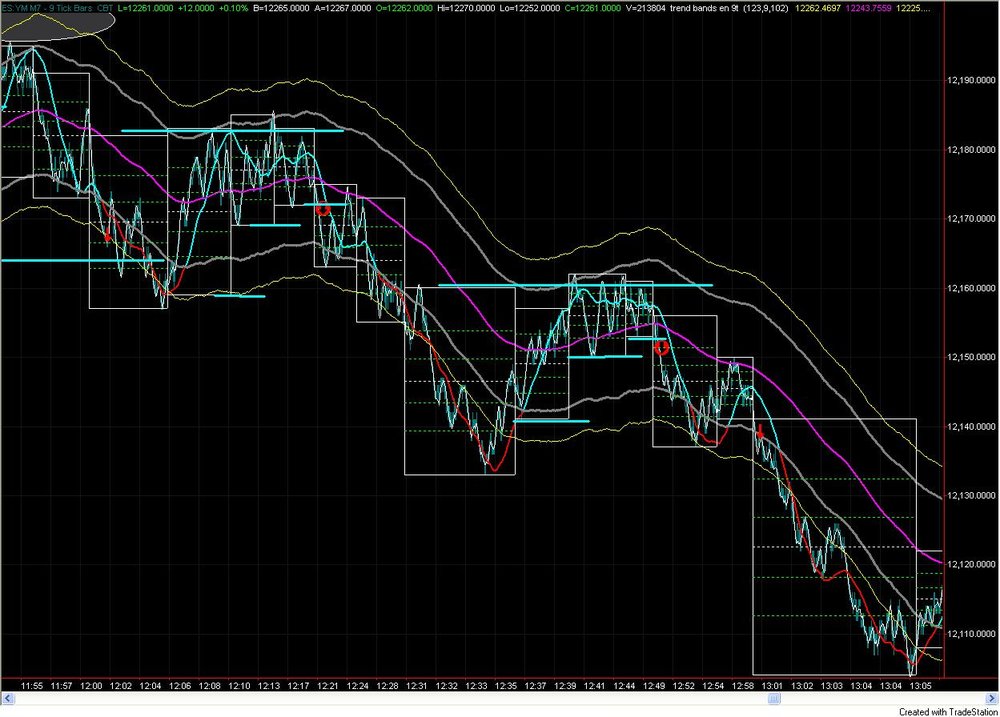Click the '12:28' time axis label

pyautogui.click(x=387, y=686)
